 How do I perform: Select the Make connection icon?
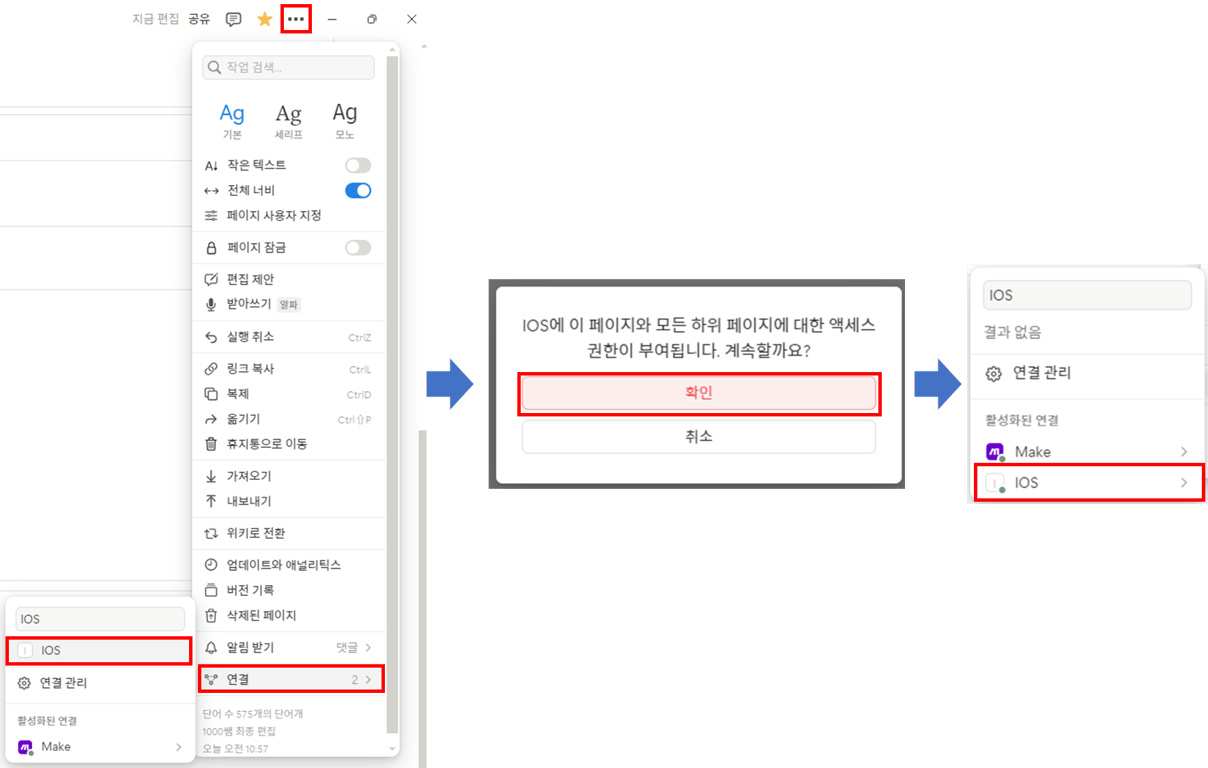(994, 451)
